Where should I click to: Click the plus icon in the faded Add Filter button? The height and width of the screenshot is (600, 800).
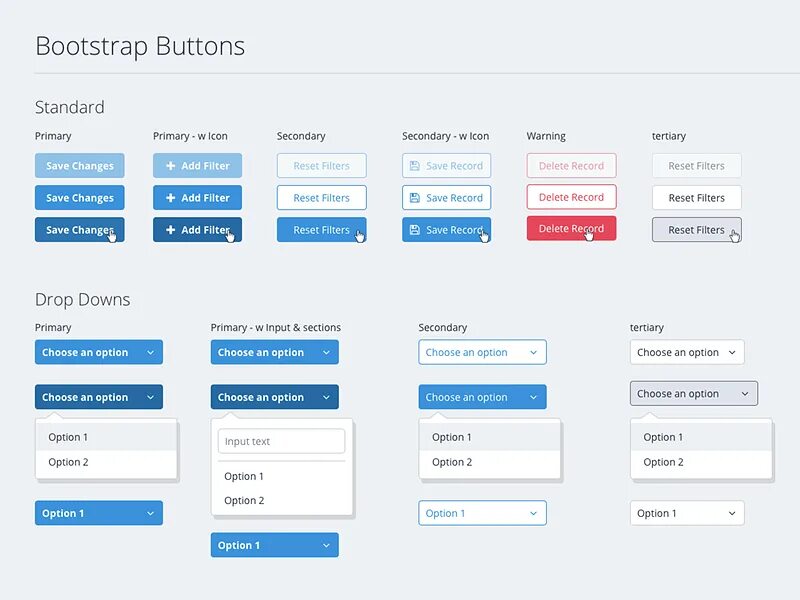[x=171, y=166]
